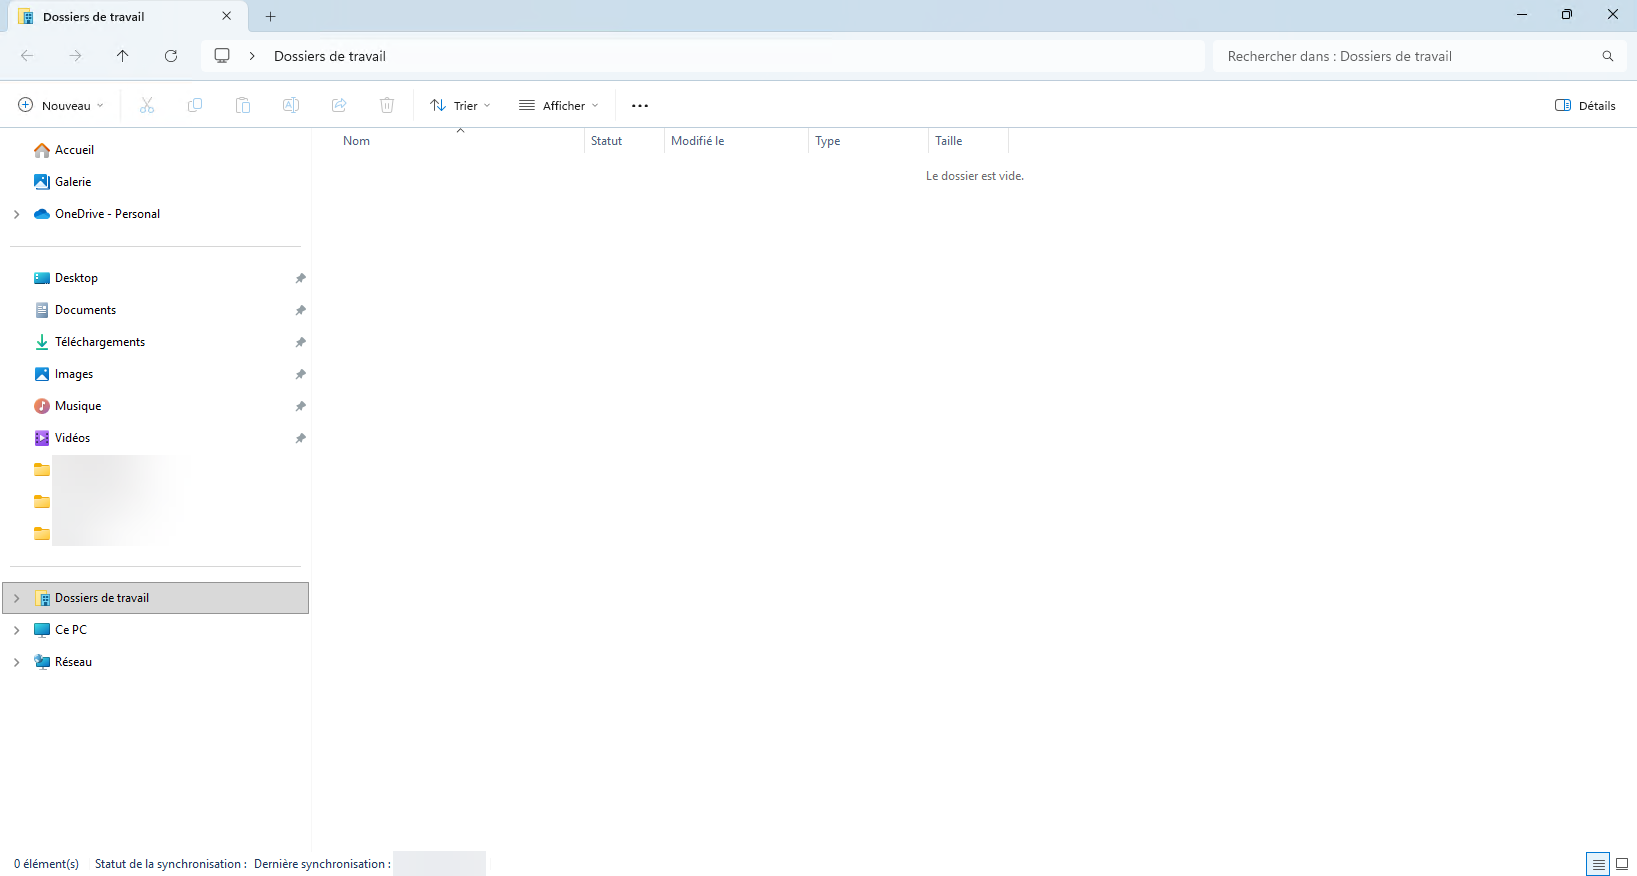The width and height of the screenshot is (1637, 876).
Task: Open a new tab with plus
Action: click(270, 16)
